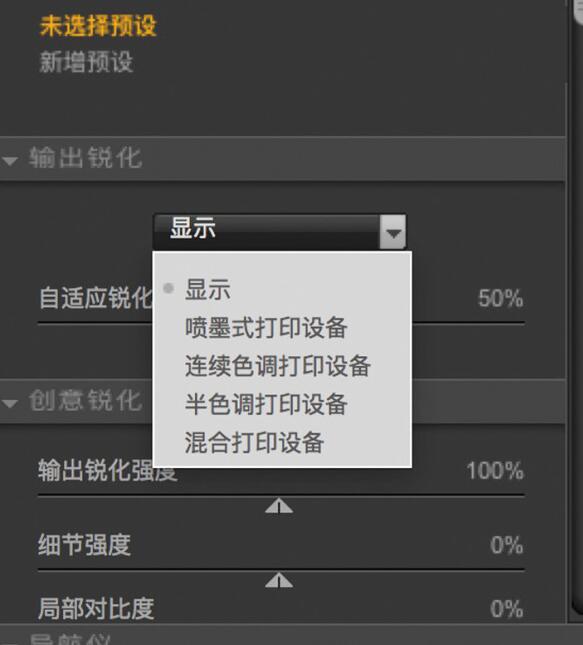Click the 自适应锐化 50% value

pos(501,298)
